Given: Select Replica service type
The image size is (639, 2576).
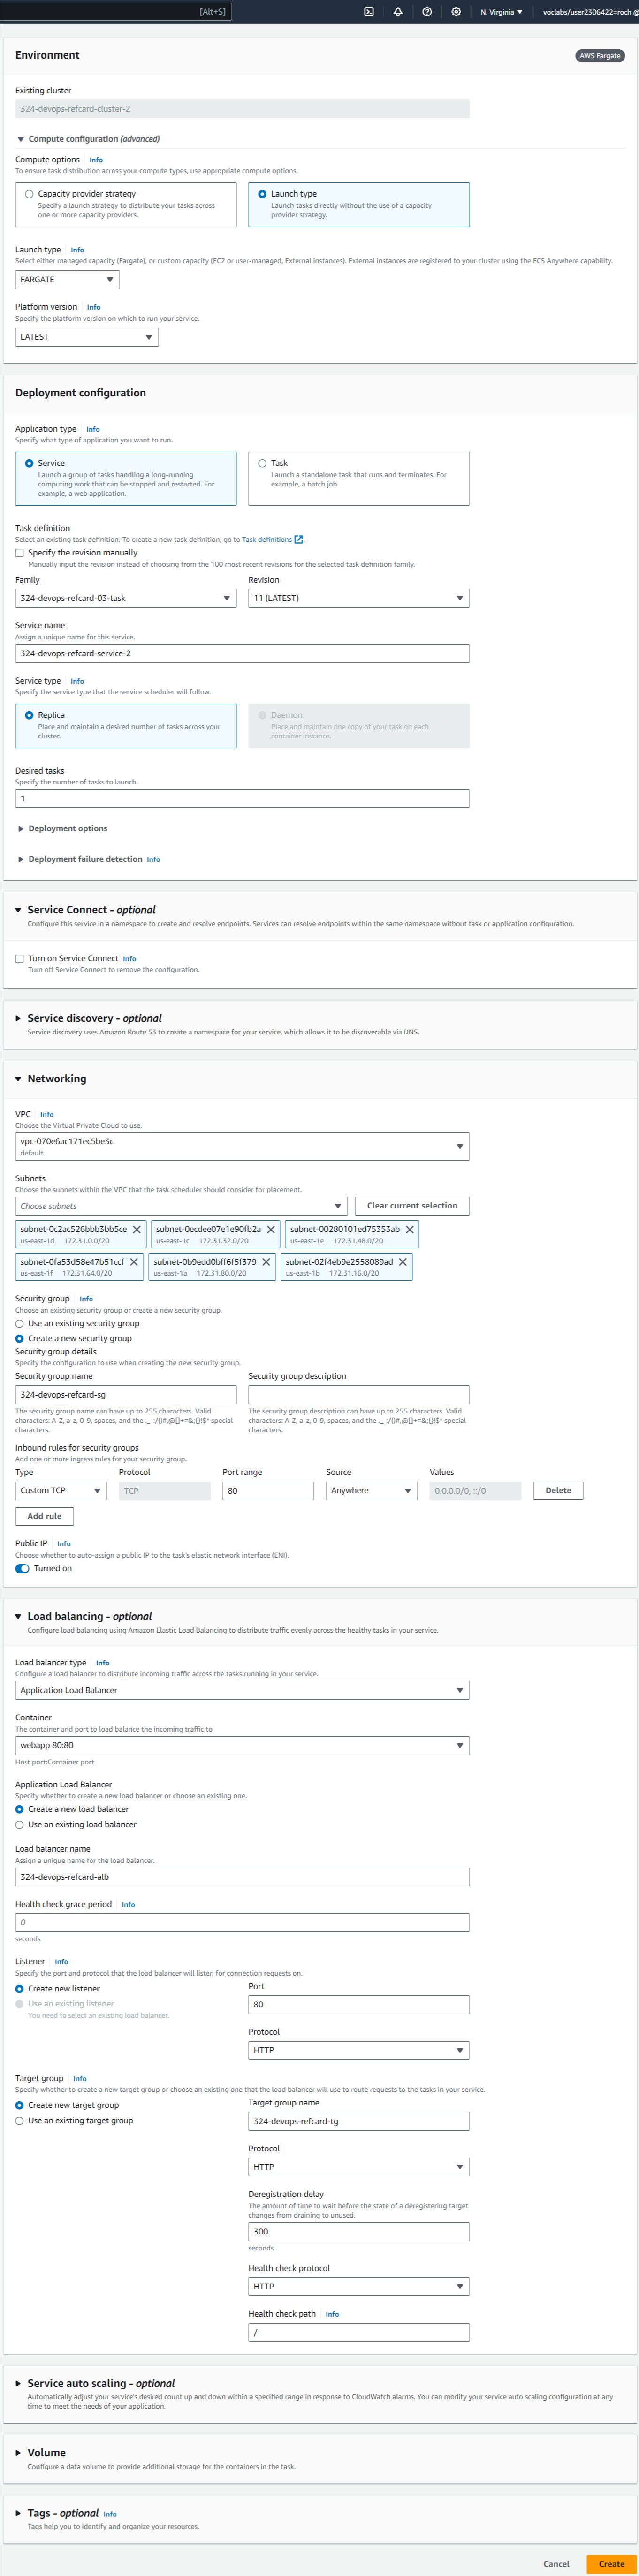Looking at the screenshot, I should coord(29,715).
